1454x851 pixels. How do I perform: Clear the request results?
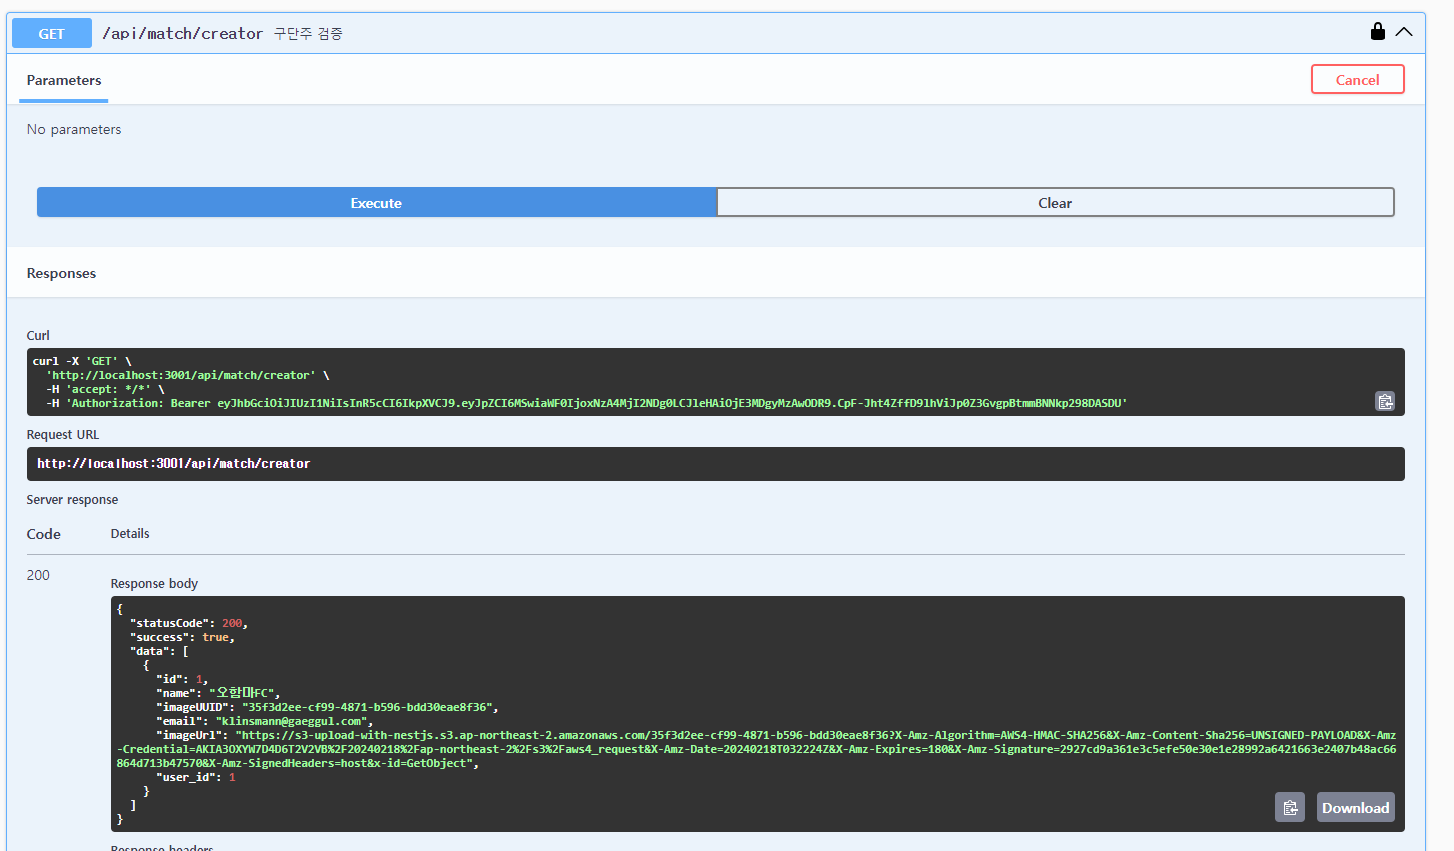coord(1055,202)
